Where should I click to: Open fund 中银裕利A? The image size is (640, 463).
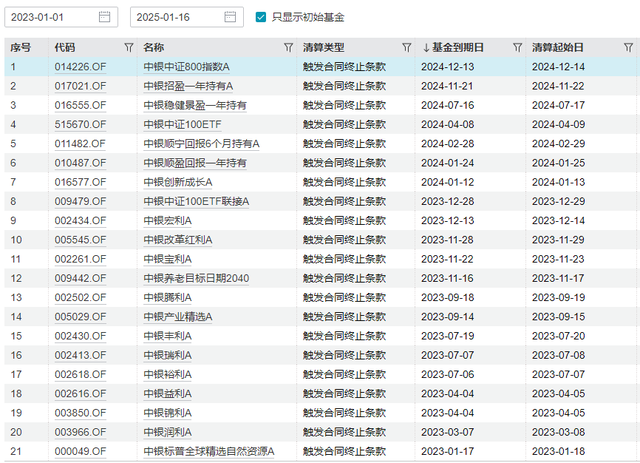pos(167,374)
